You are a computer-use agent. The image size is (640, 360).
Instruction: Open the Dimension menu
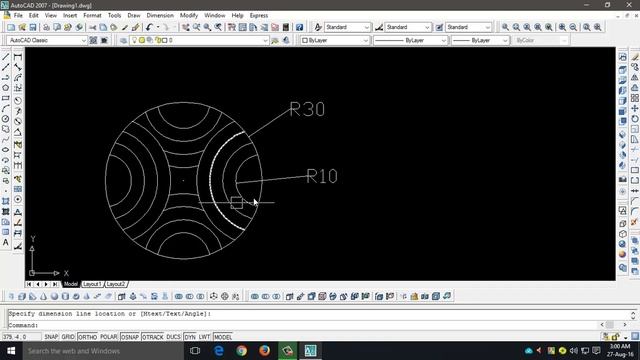(160, 16)
